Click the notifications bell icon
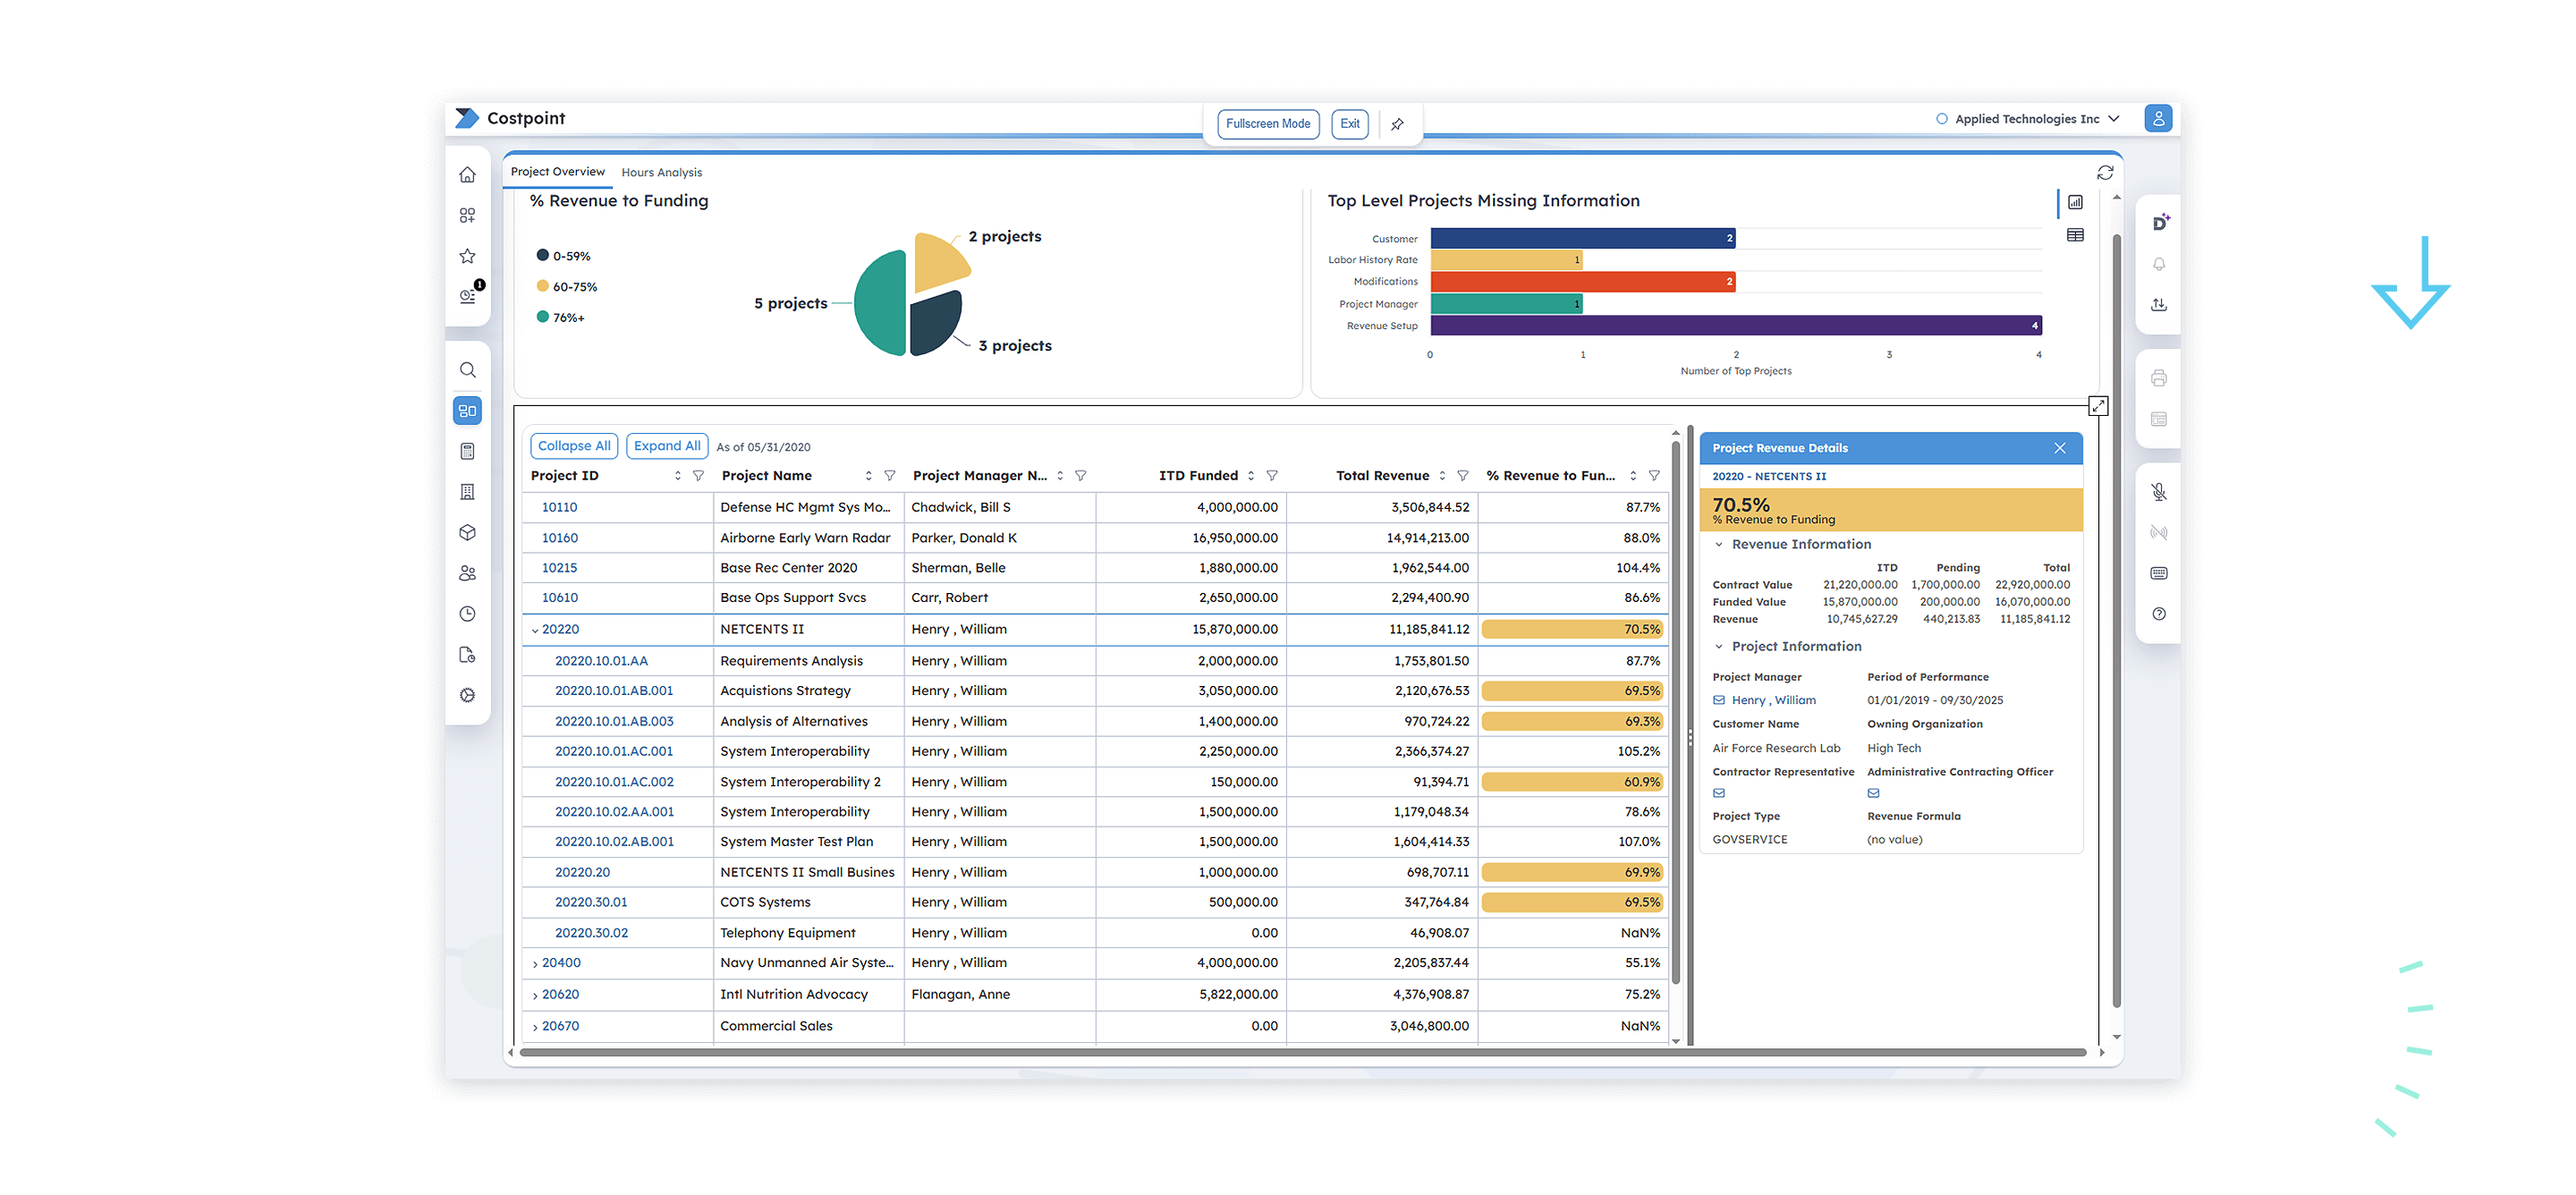Screen dimensions: 2576x1195 (x=2159, y=264)
